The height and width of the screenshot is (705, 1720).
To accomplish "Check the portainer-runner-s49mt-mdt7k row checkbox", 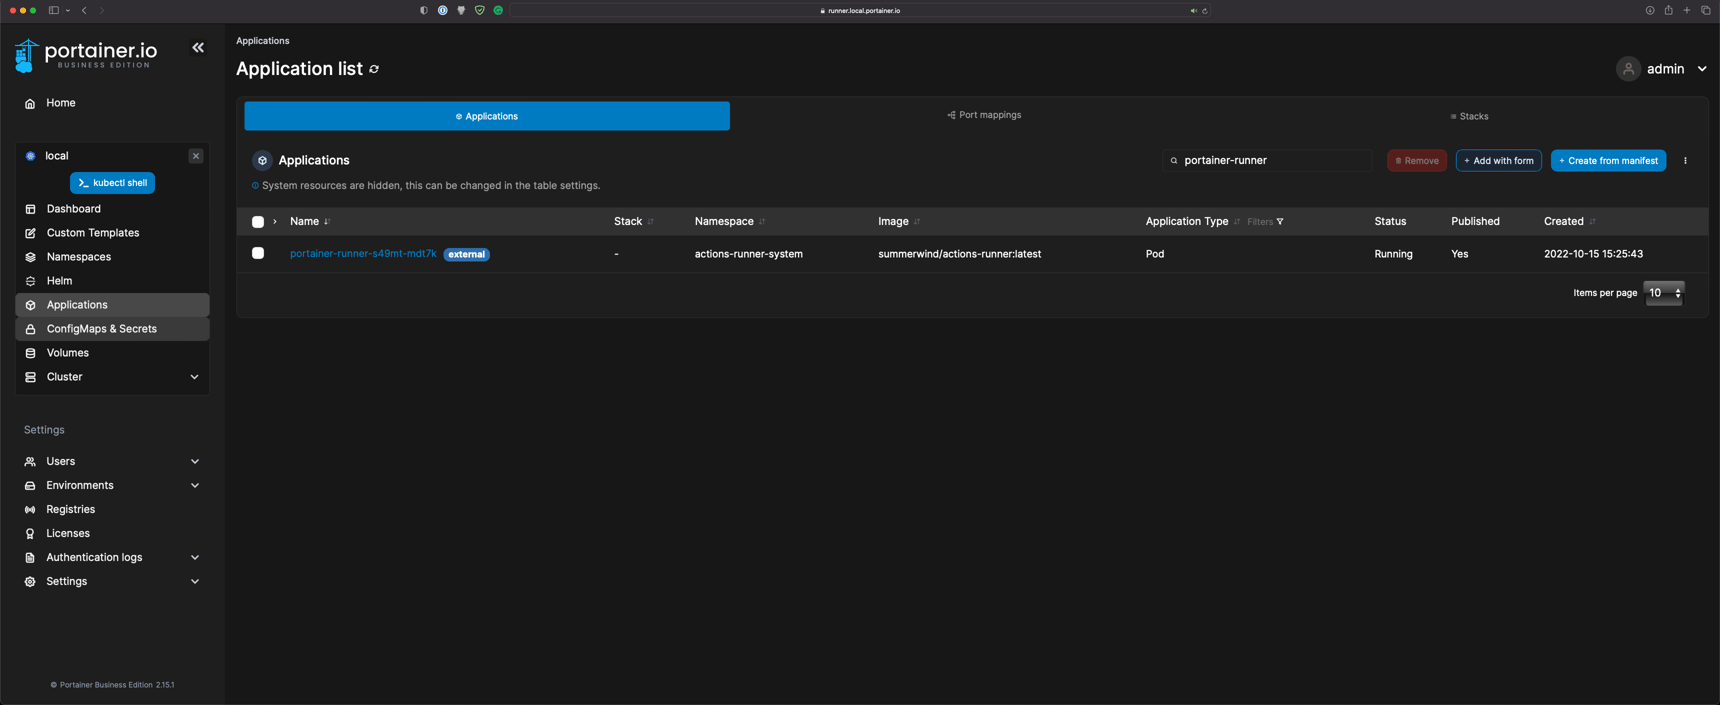I will (x=258, y=254).
